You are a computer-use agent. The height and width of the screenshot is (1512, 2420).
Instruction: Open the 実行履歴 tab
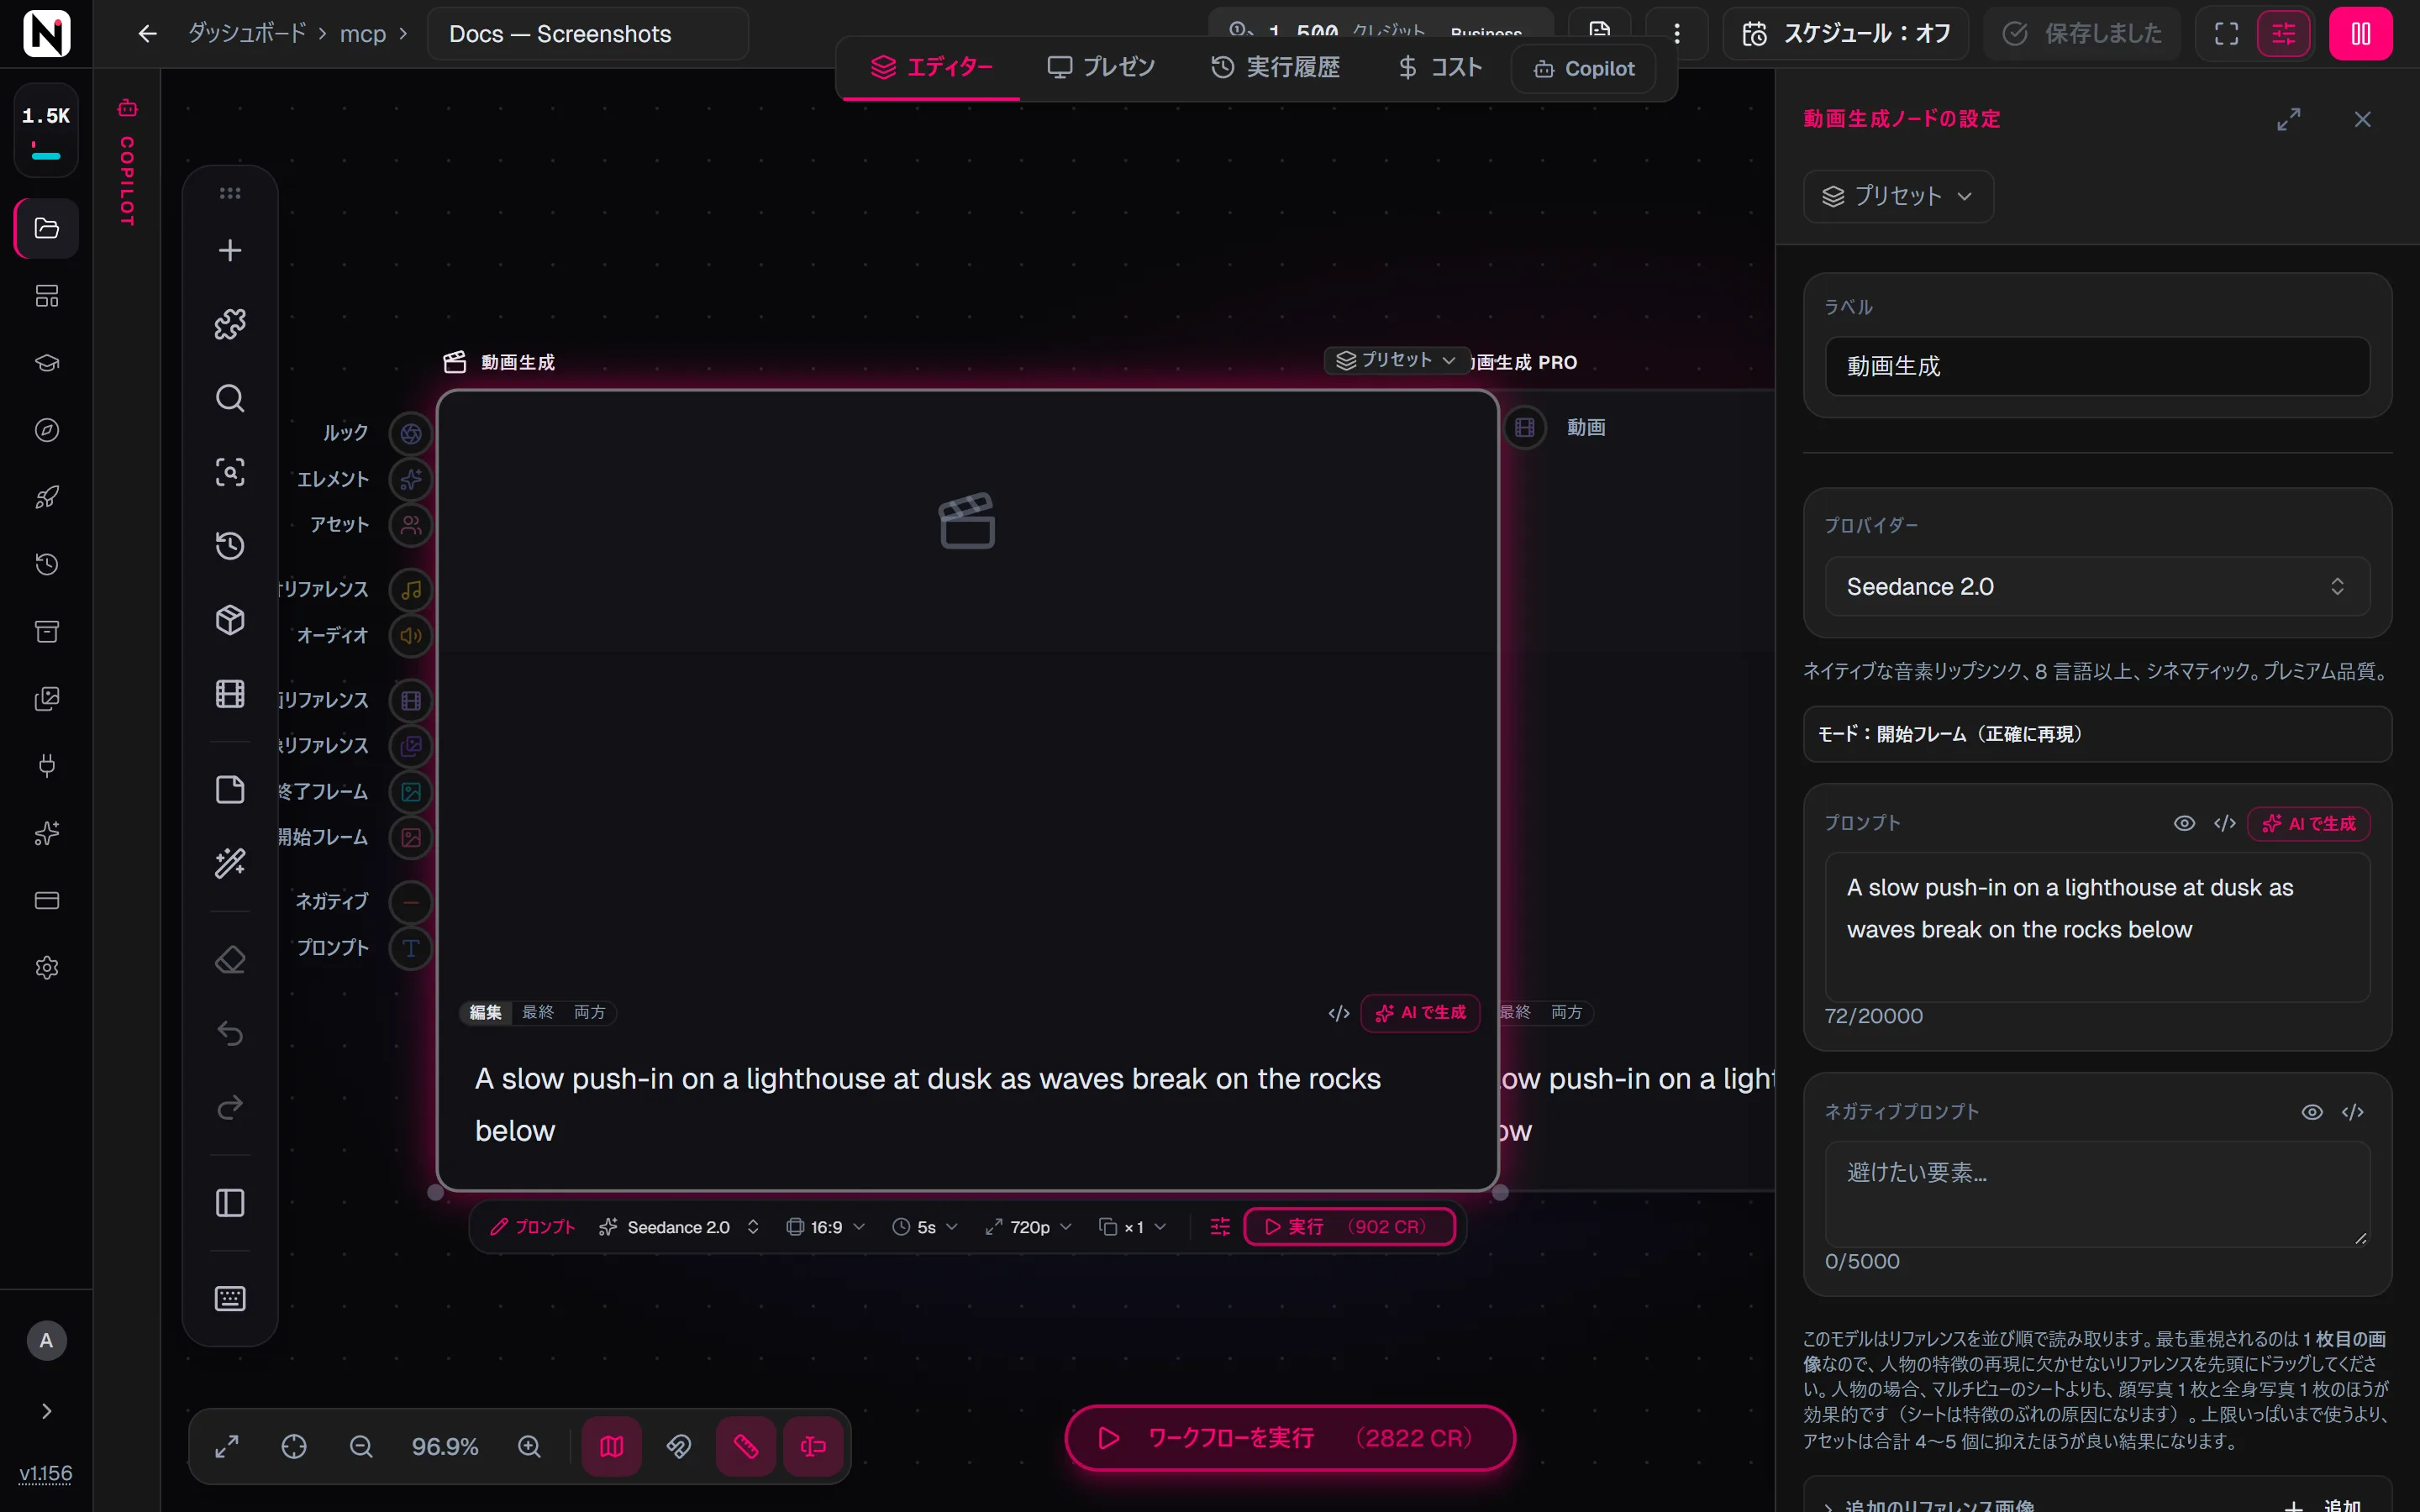(1275, 68)
